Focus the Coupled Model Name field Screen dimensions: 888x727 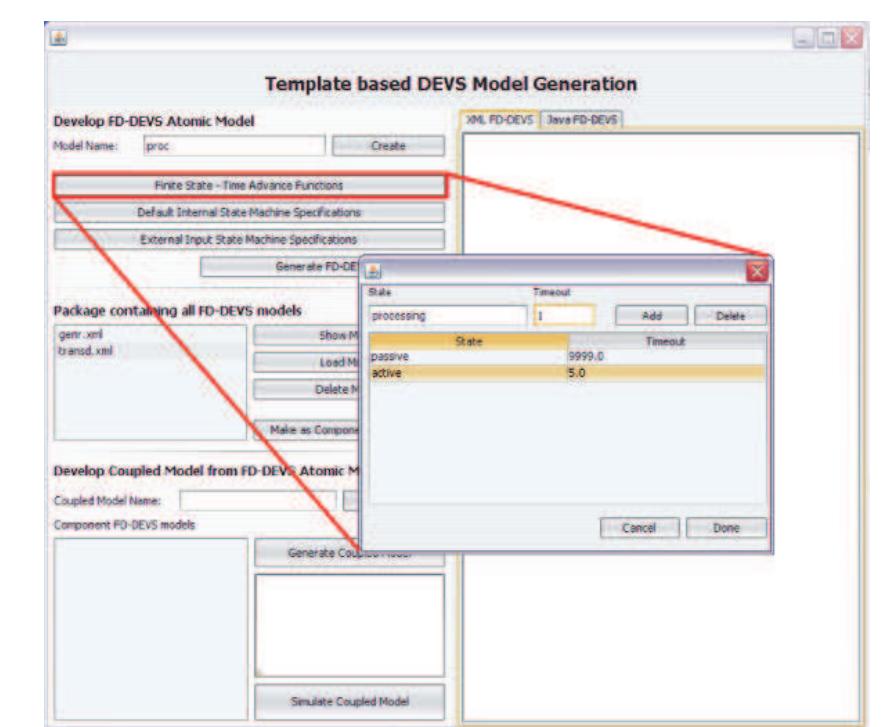click(x=258, y=501)
